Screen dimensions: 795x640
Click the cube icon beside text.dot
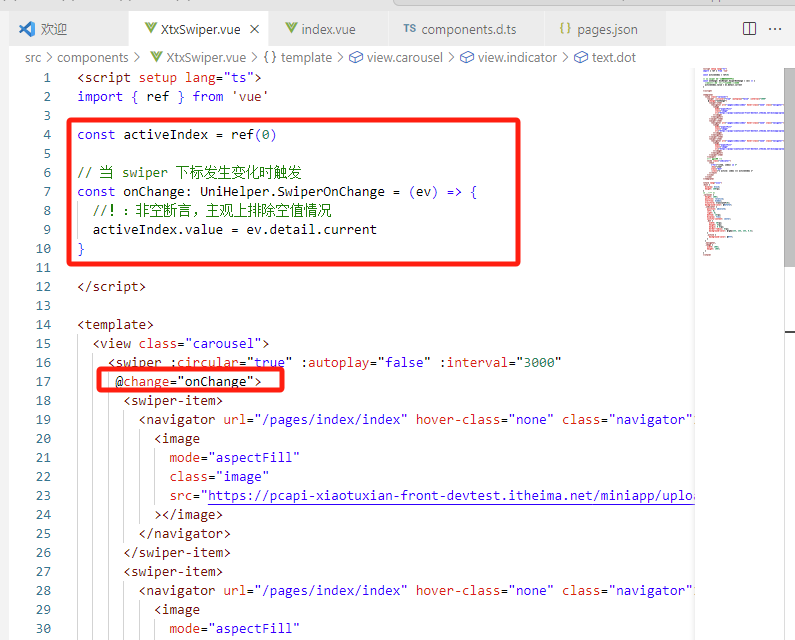(581, 57)
